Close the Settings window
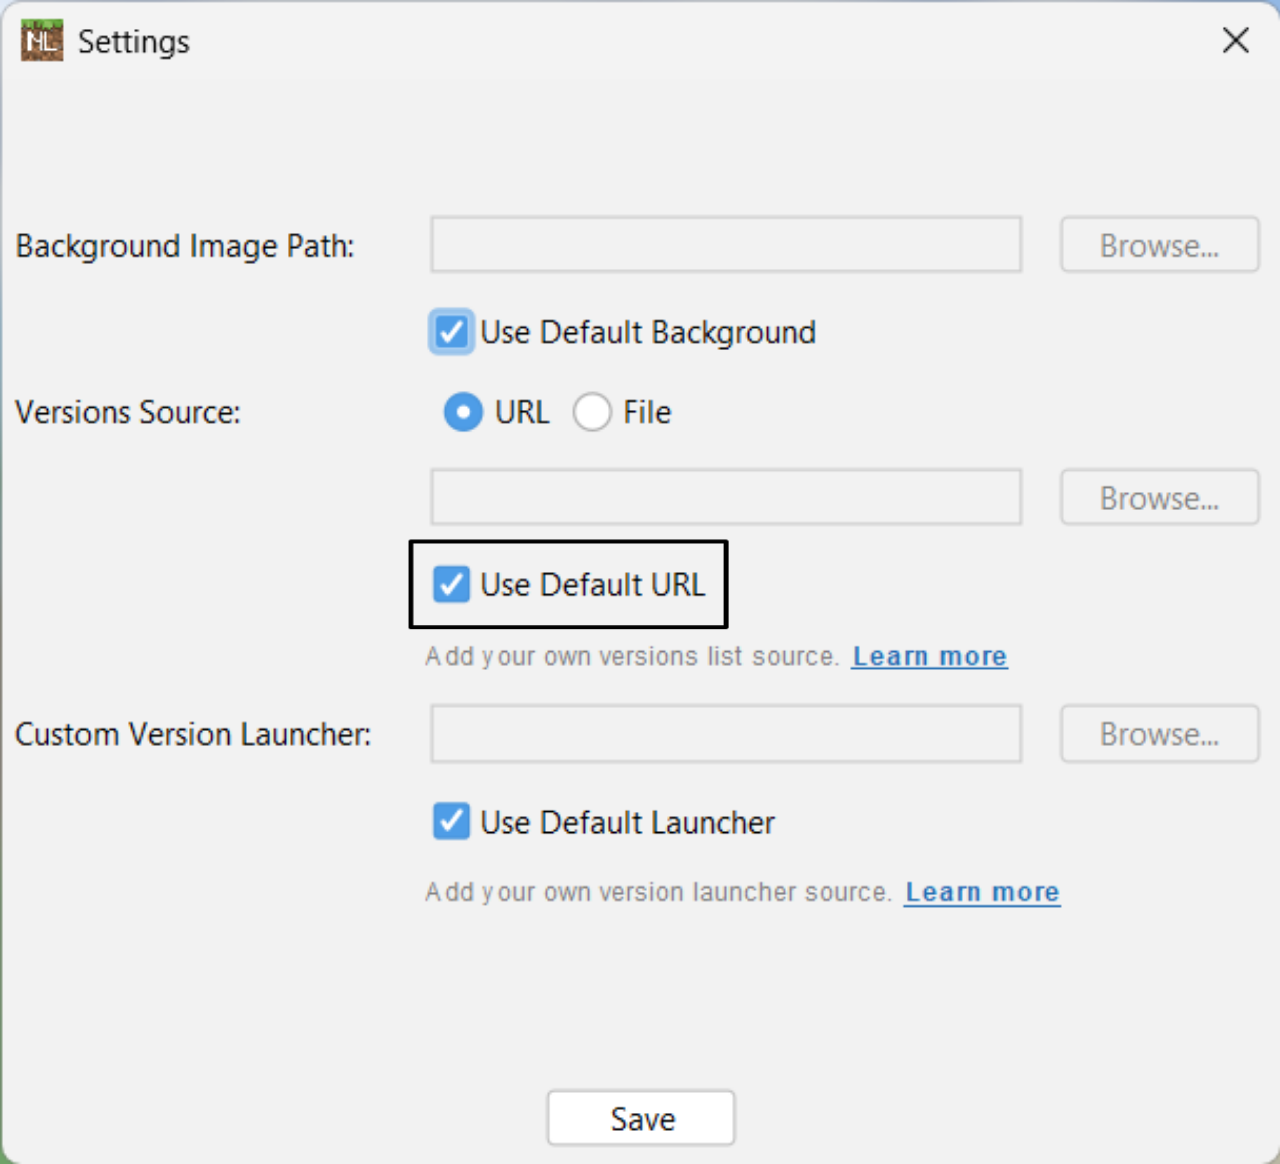 1235,41
